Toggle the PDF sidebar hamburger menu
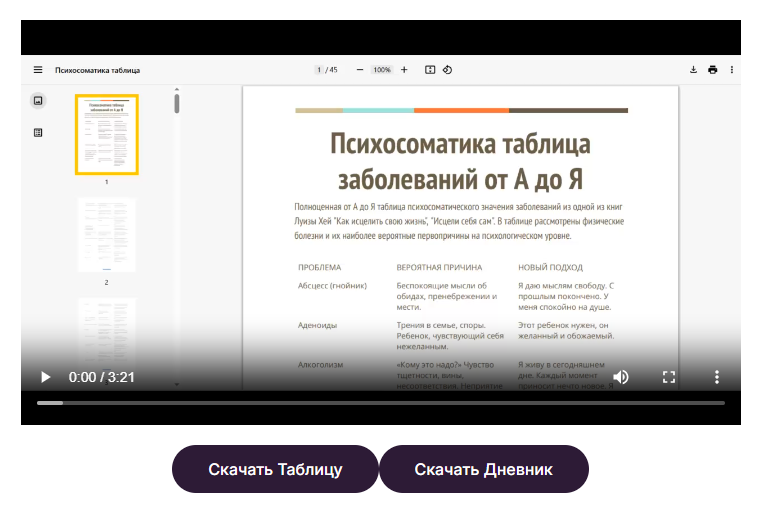Viewport: 760px width, 515px height. click(x=38, y=70)
